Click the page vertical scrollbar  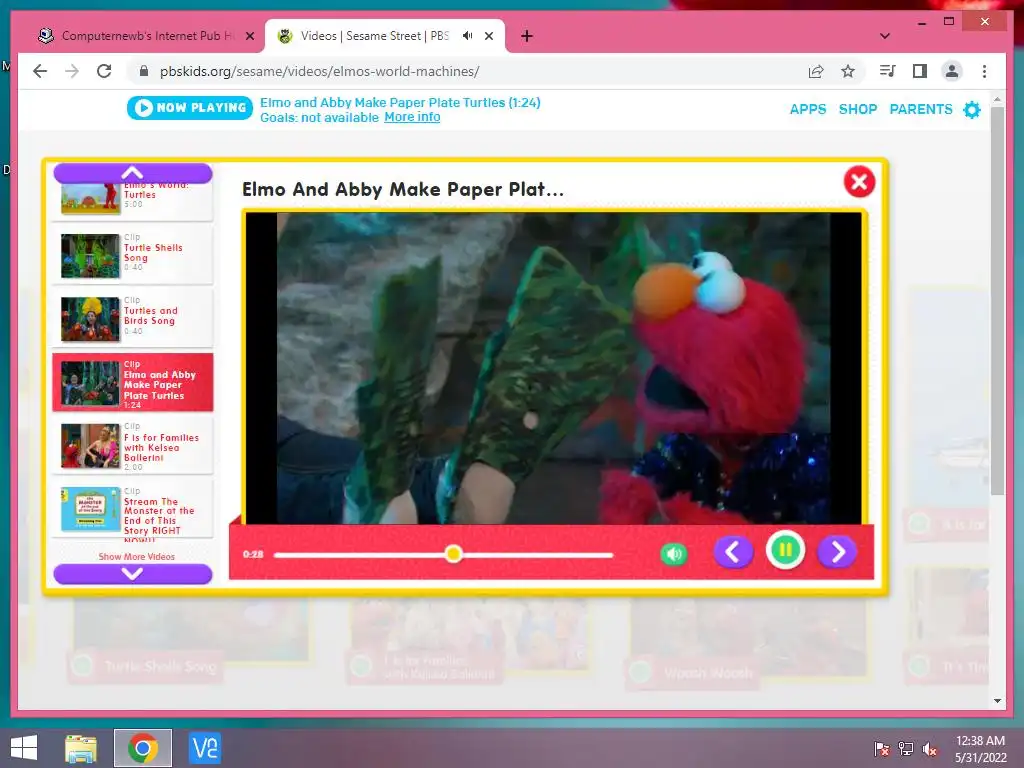997,300
